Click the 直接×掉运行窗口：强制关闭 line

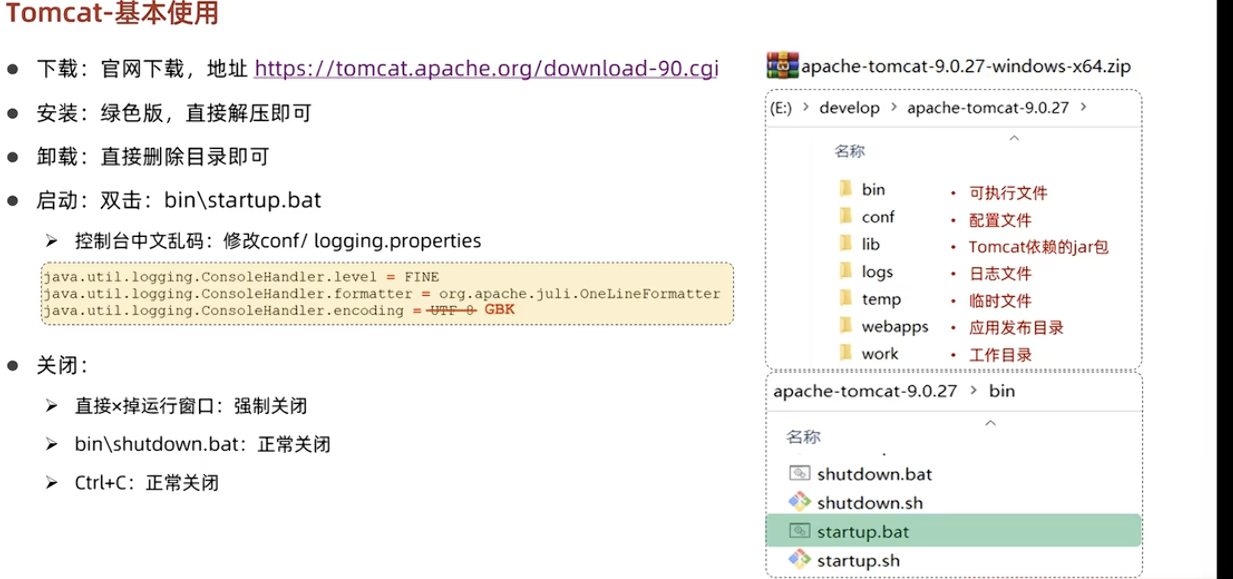190,406
